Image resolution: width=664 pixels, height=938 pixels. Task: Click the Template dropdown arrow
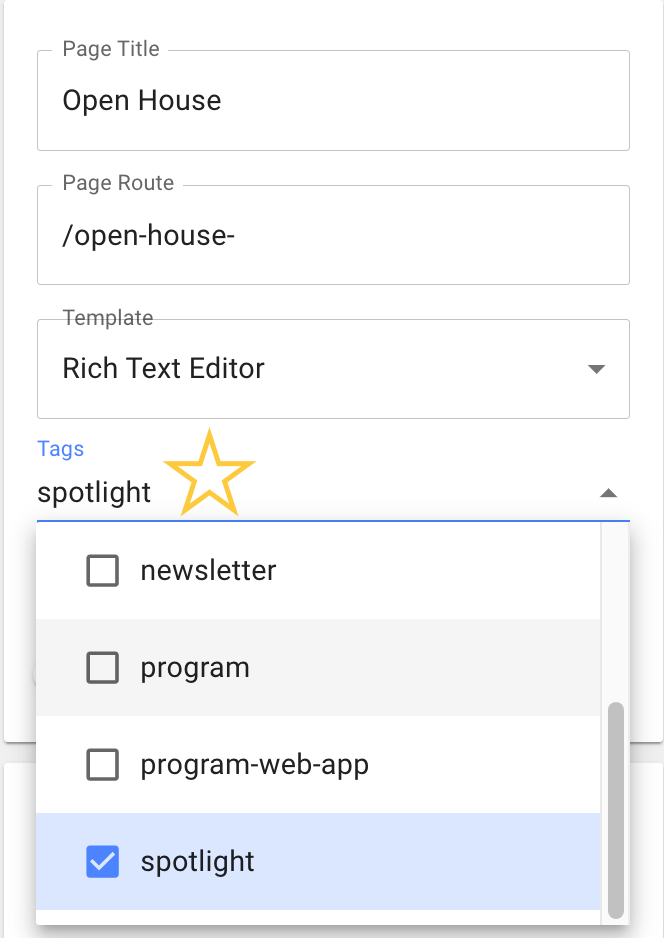(x=597, y=369)
